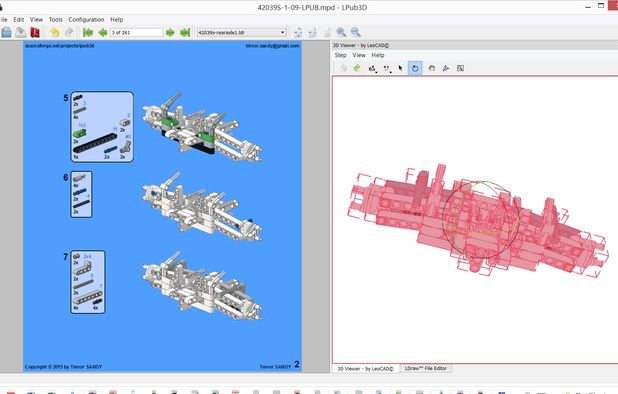The image size is (618, 394).
Task: Open the main window Help menu
Action: point(117,19)
